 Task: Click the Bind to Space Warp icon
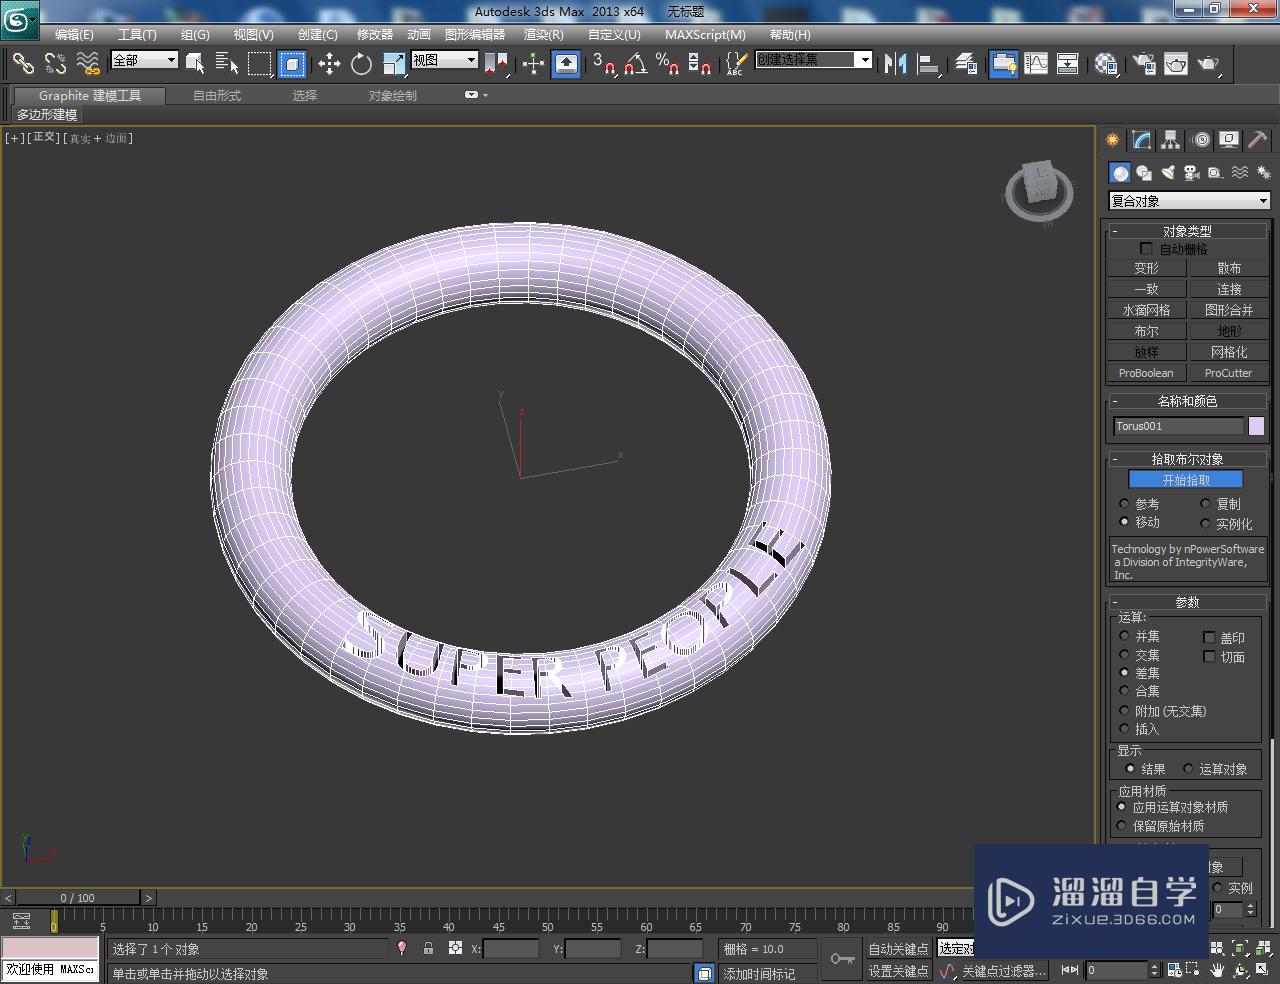tap(88, 64)
